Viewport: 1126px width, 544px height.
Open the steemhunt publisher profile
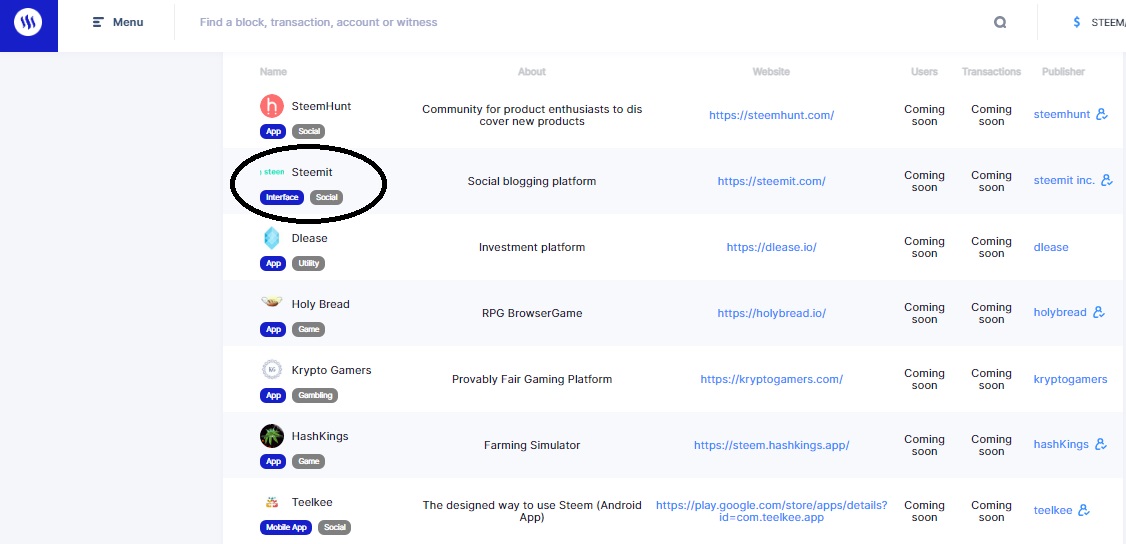(x=1061, y=114)
